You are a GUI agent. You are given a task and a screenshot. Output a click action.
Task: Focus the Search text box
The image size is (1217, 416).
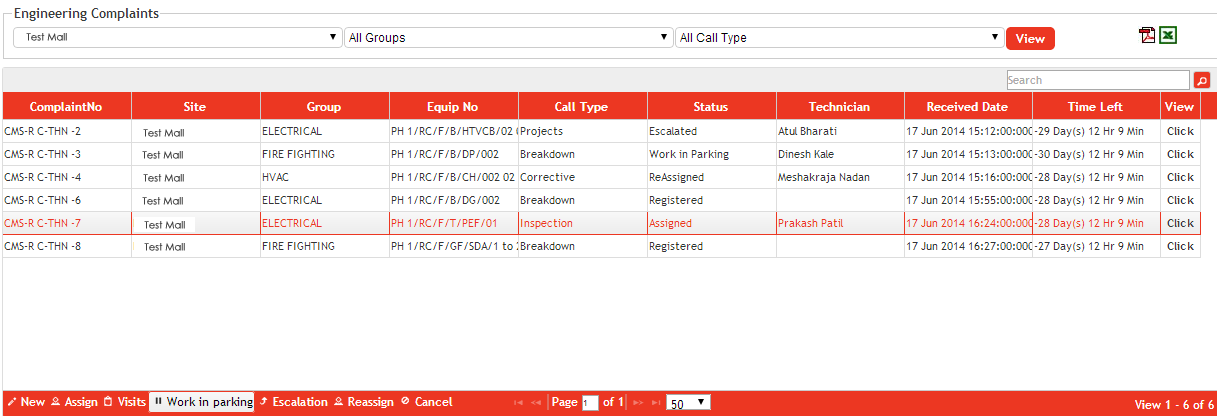1097,80
